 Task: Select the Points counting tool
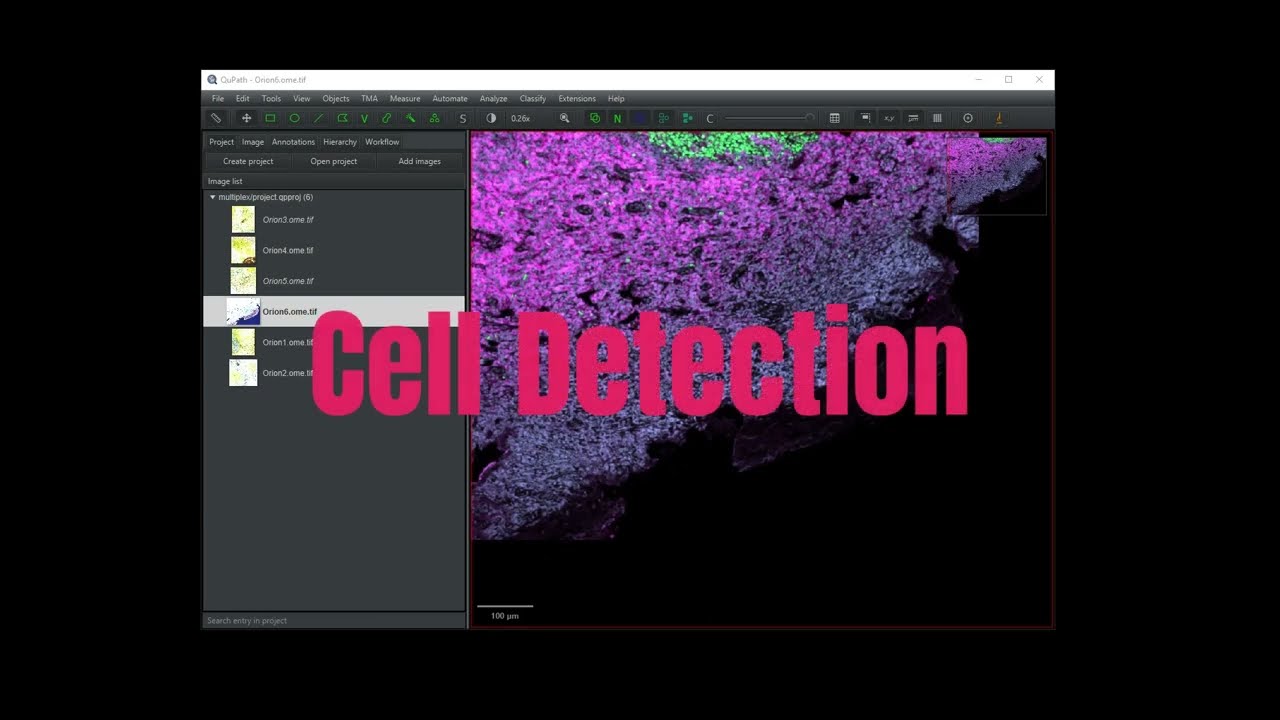(434, 118)
